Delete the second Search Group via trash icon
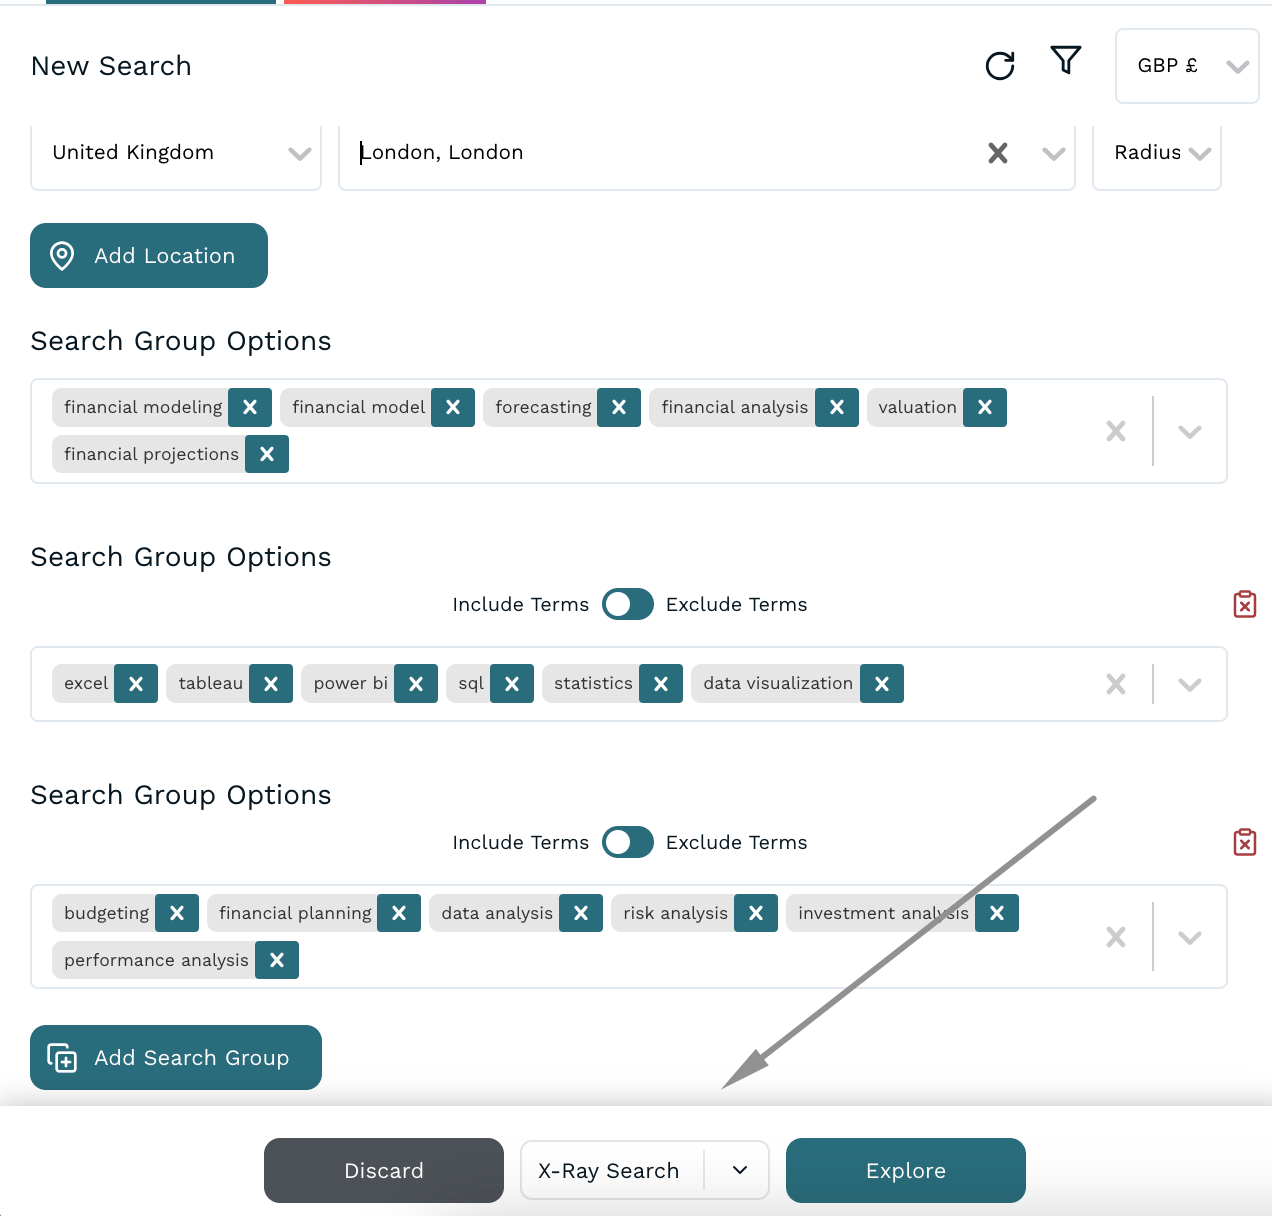Image resolution: width=1272 pixels, height=1216 pixels. (1245, 604)
